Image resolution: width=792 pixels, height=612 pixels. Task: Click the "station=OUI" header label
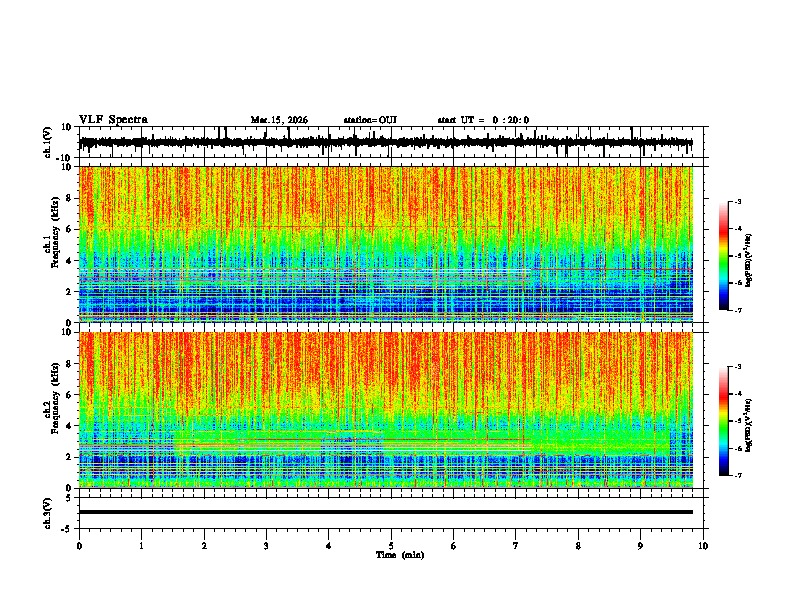coord(370,120)
